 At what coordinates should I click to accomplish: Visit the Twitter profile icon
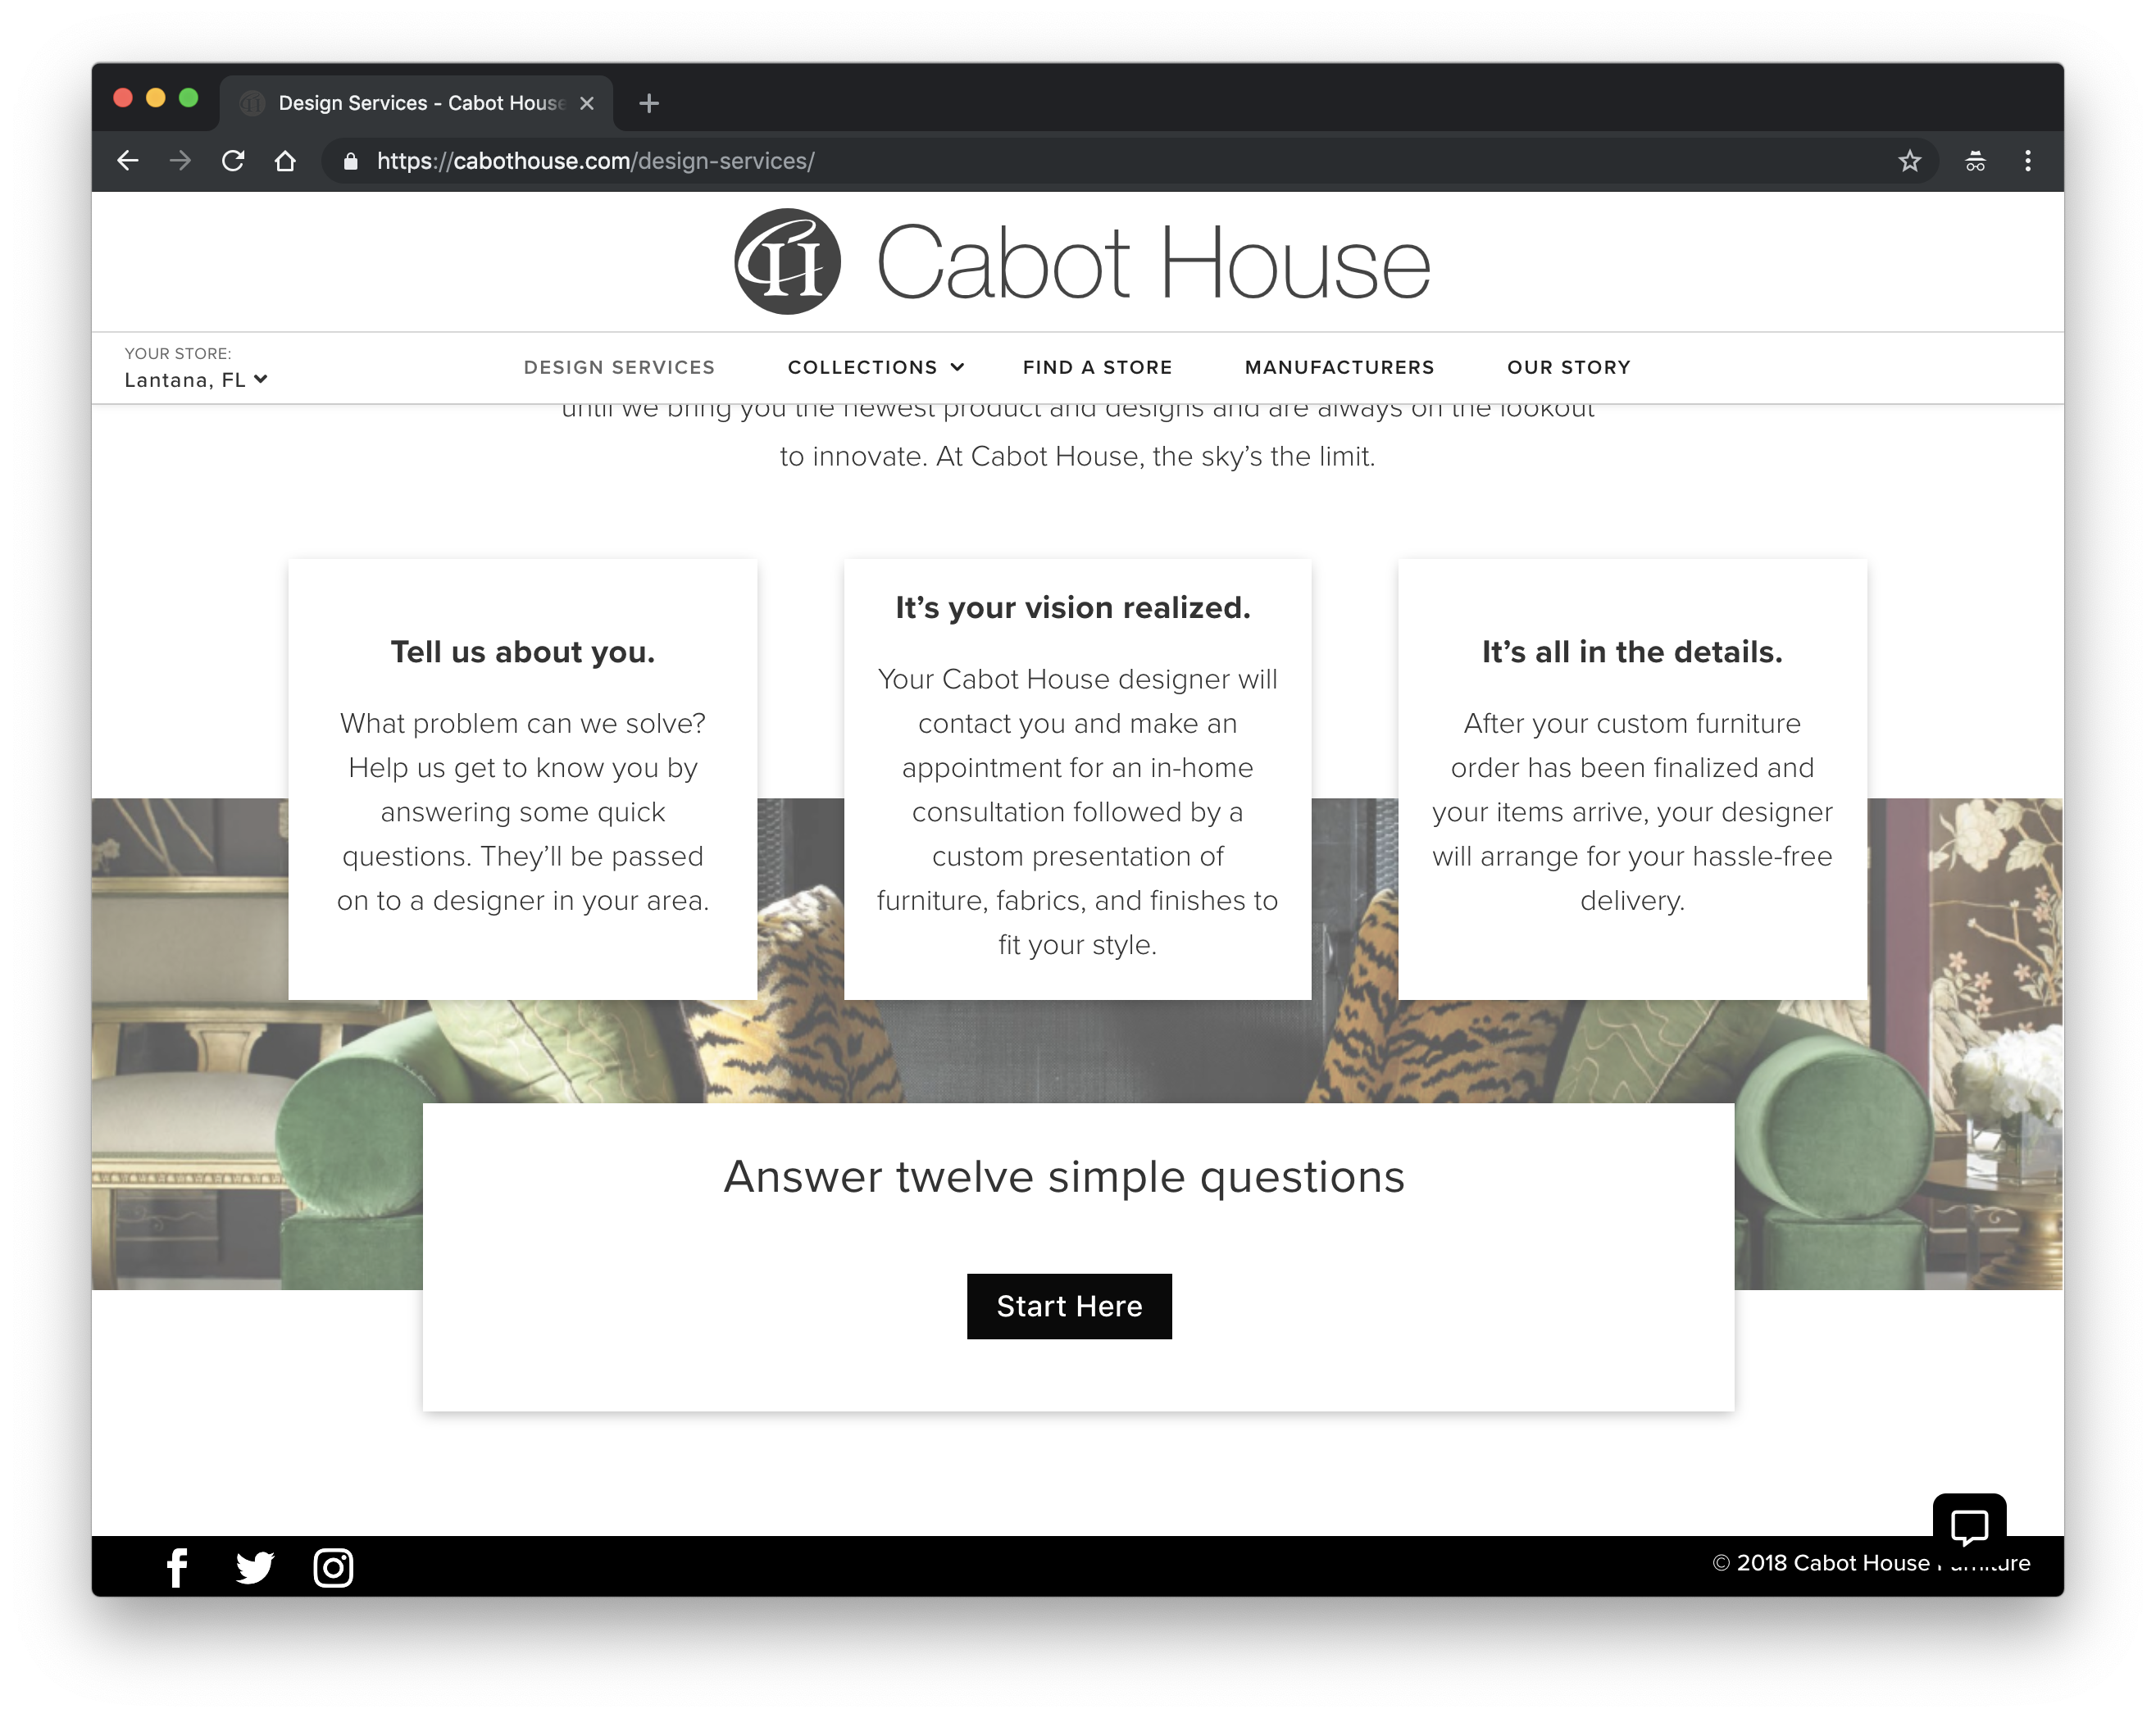(254, 1567)
